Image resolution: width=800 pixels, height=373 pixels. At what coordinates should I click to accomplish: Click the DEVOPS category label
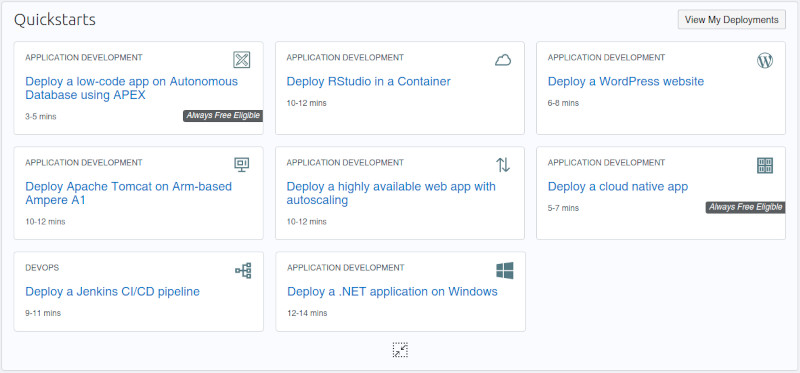pos(42,268)
